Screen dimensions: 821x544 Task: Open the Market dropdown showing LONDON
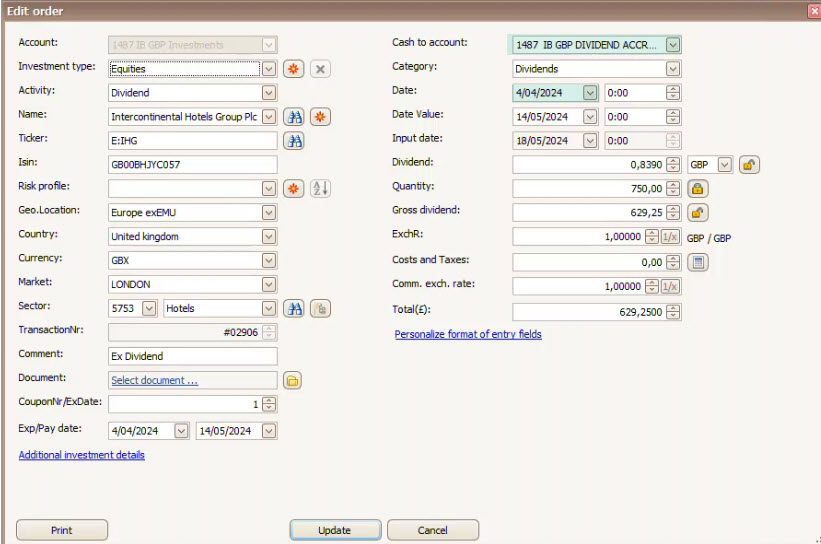click(x=268, y=285)
